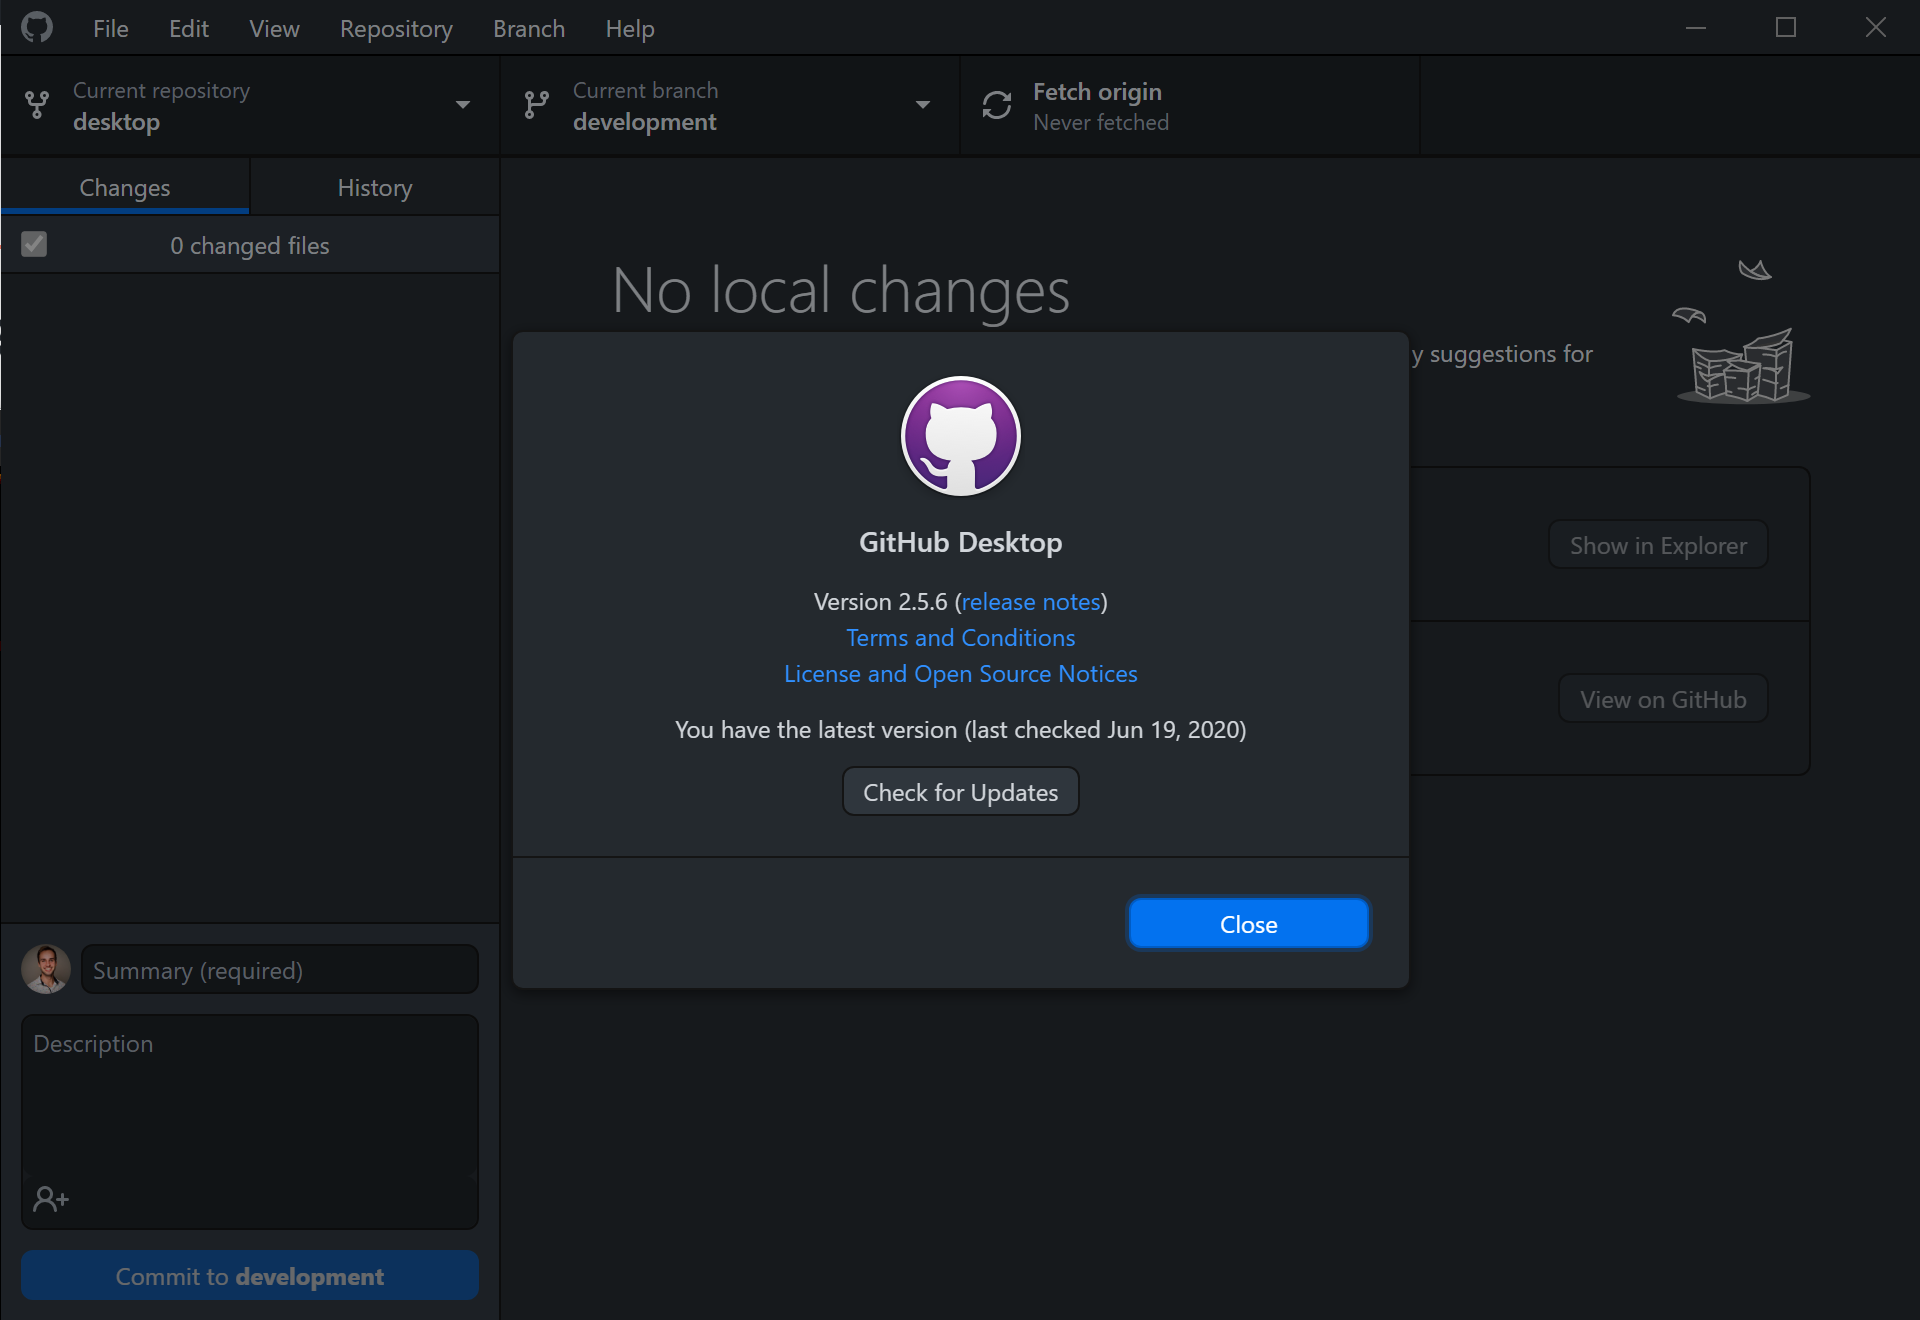Open the Repository menu
The image size is (1920, 1320).
396,29
